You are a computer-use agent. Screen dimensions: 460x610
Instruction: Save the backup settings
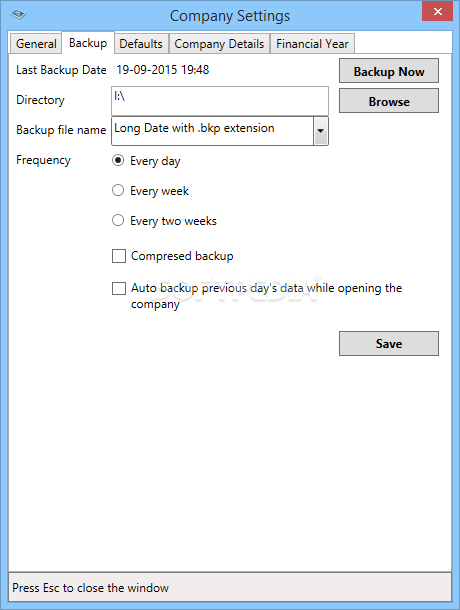tap(389, 344)
